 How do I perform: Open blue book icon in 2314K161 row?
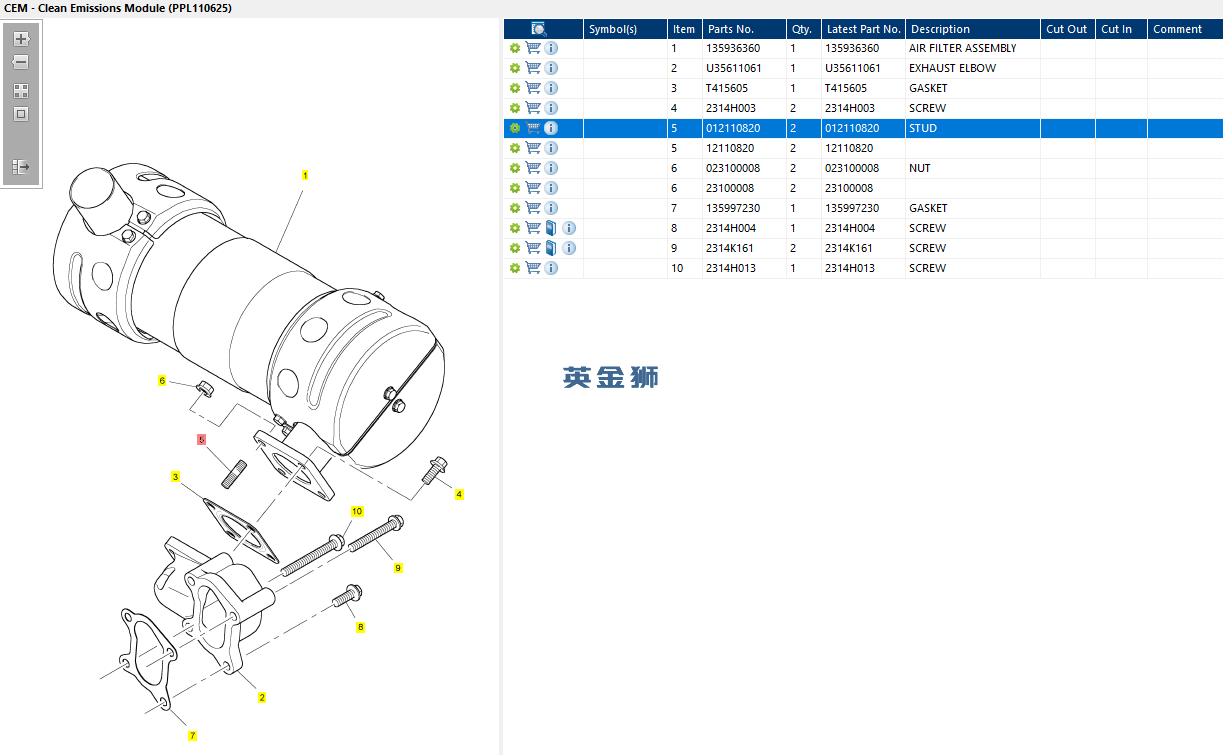551,248
